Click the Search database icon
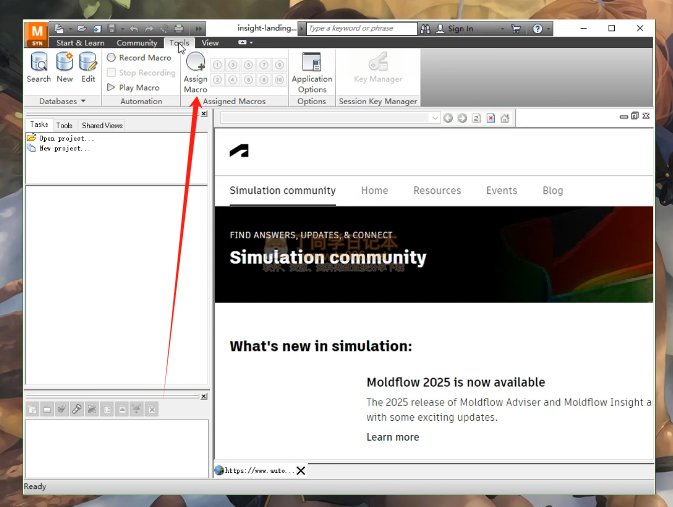The image size is (673, 507). [x=39, y=67]
